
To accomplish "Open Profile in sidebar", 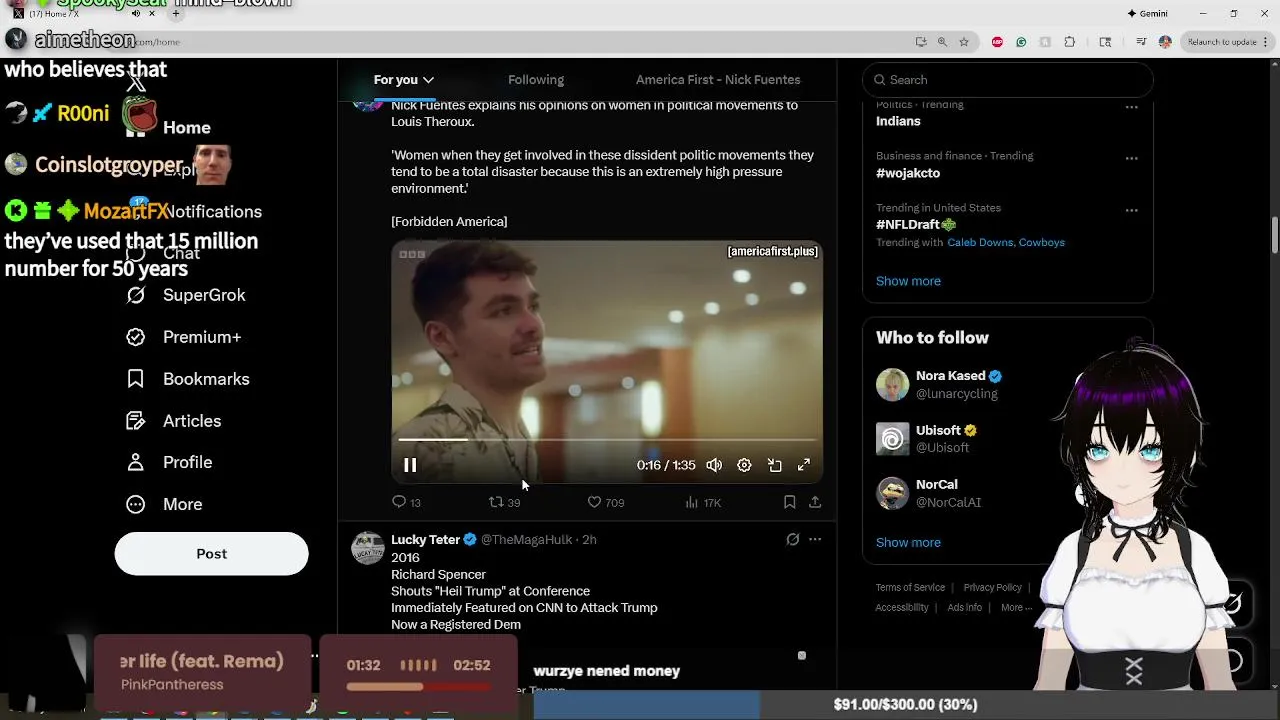I will tap(169, 462).
